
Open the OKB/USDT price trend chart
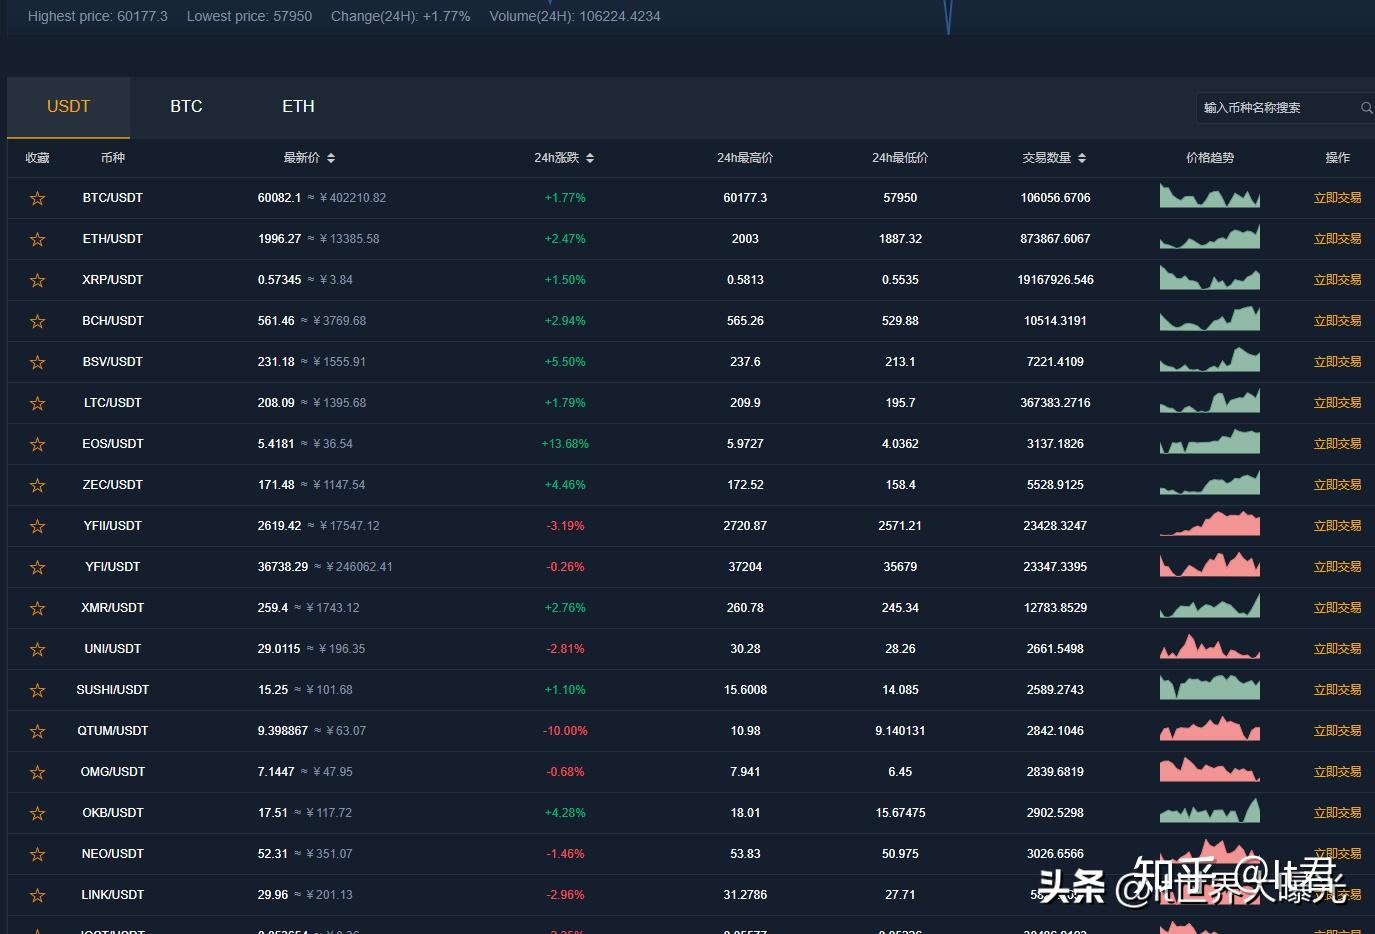click(1210, 811)
